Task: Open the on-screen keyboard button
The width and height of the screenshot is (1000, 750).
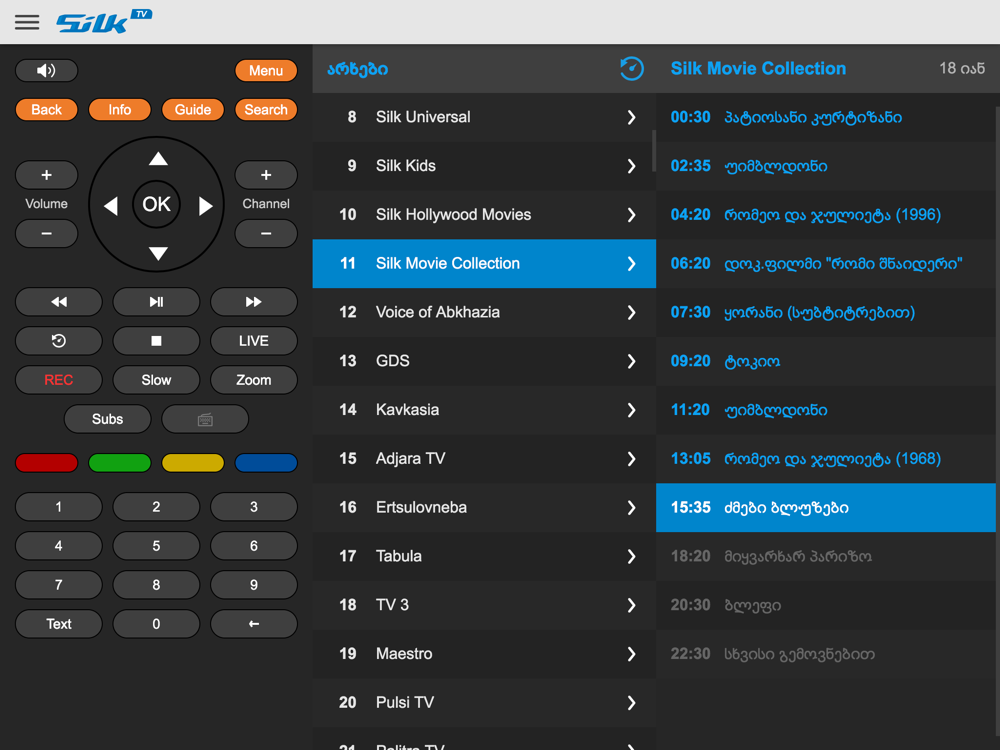Action: point(205,419)
